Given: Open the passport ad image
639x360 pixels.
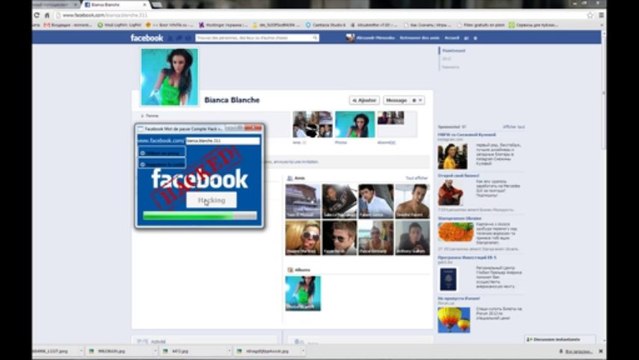Looking at the screenshot, I should [448, 279].
